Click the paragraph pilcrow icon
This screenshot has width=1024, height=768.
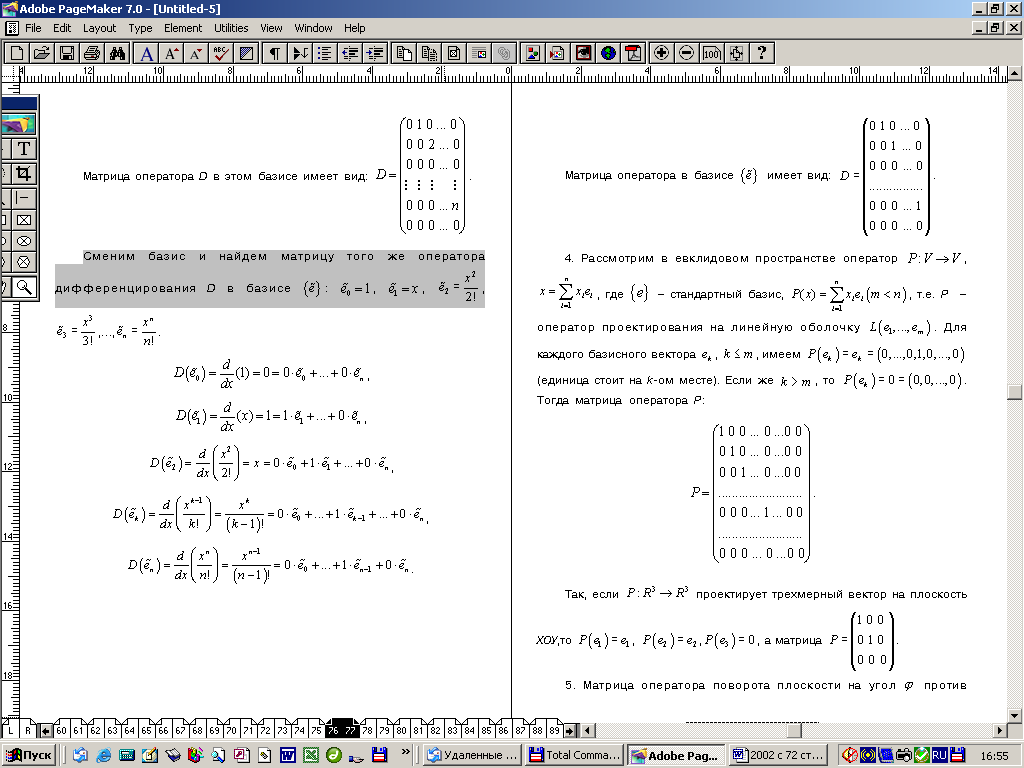pyautogui.click(x=275, y=53)
